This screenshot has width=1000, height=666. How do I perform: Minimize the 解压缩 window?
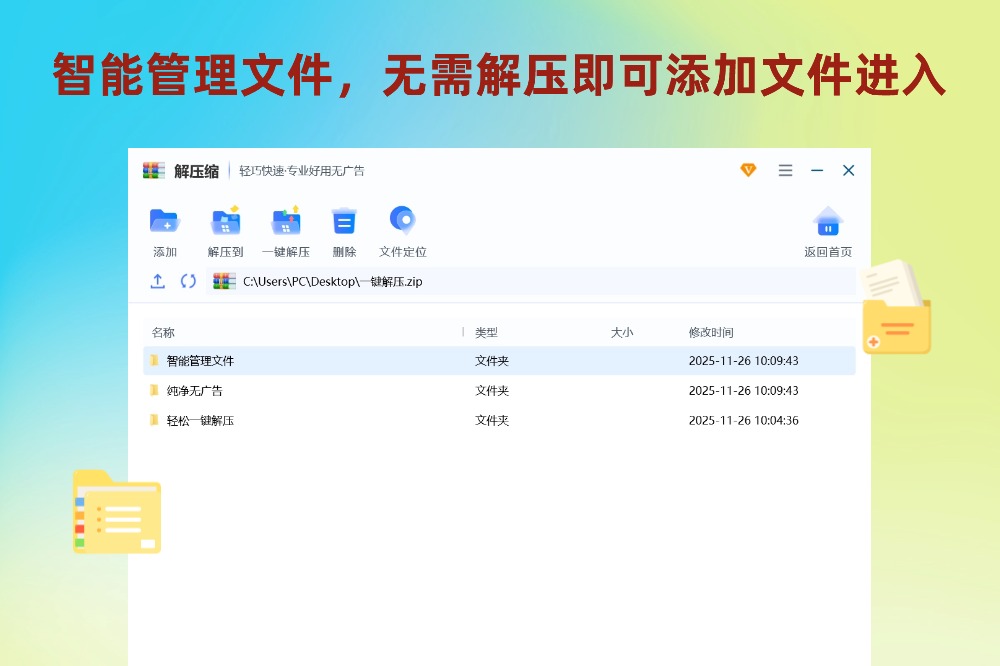(817, 171)
